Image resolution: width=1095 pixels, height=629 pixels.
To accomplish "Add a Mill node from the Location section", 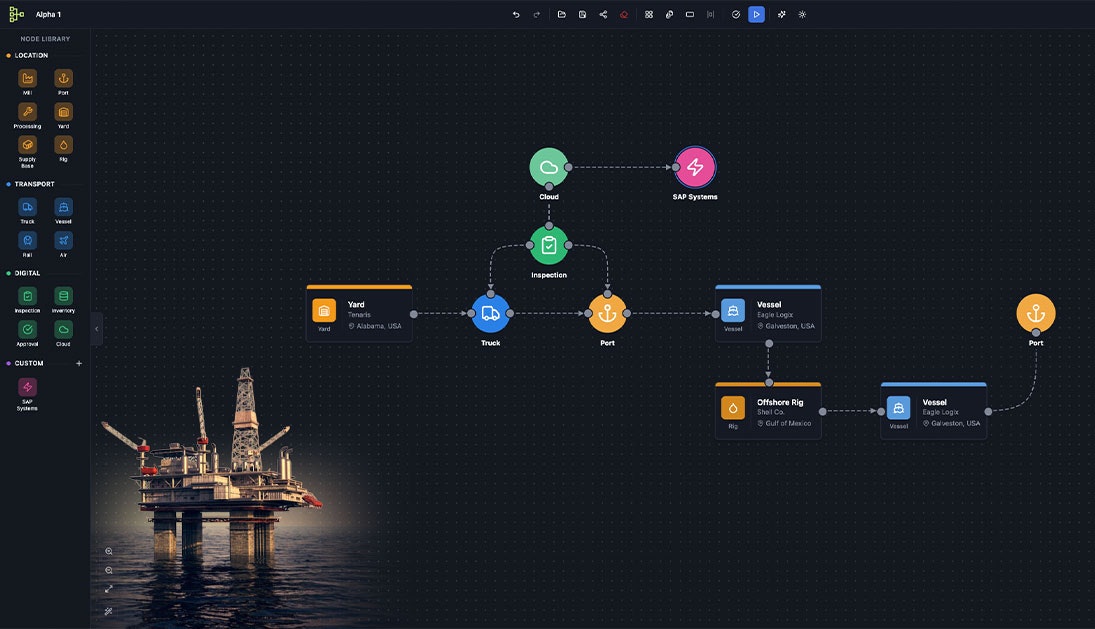I will [x=27, y=76].
